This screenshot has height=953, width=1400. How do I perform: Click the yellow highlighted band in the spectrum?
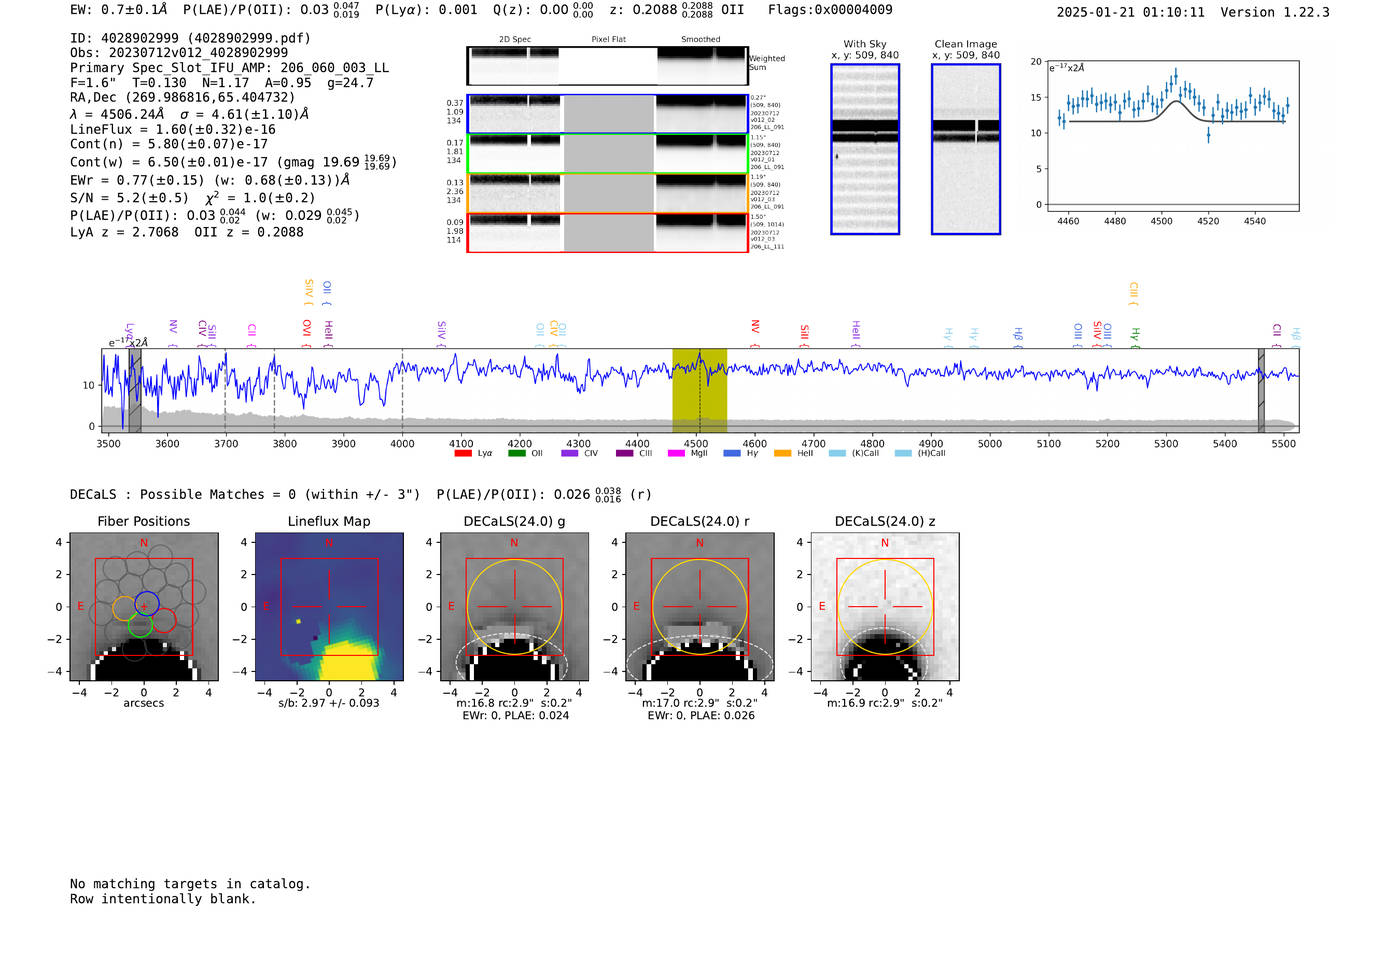(x=699, y=390)
